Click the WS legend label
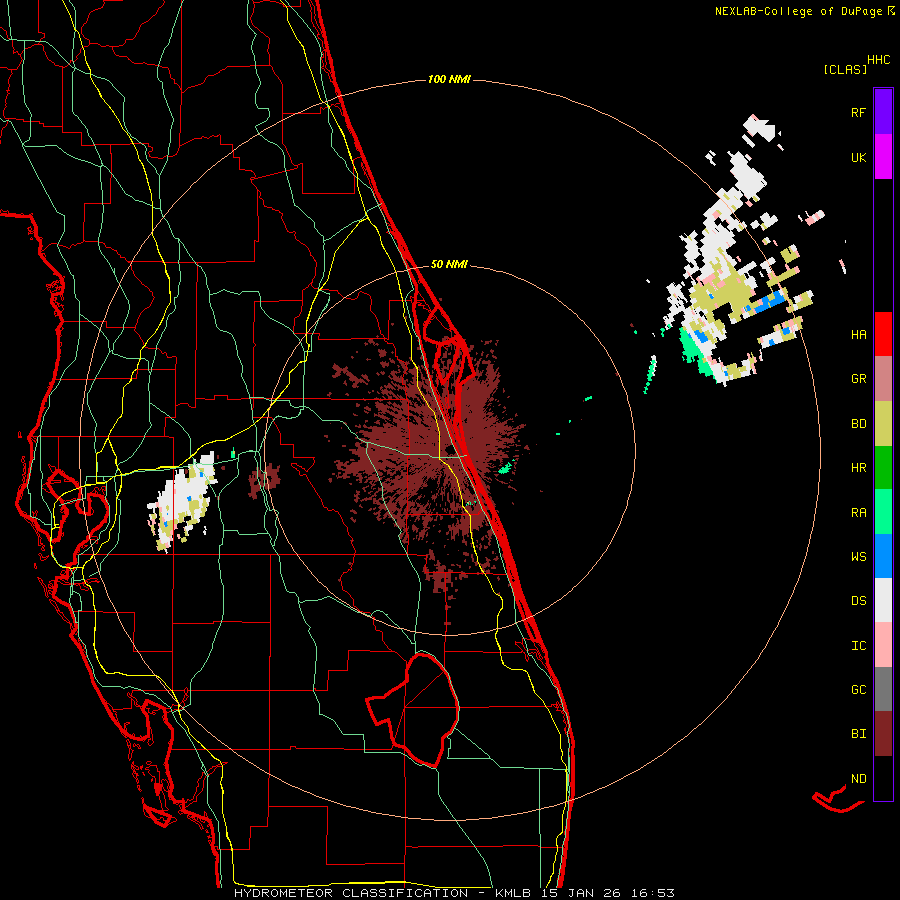This screenshot has width=900, height=900. click(x=858, y=556)
